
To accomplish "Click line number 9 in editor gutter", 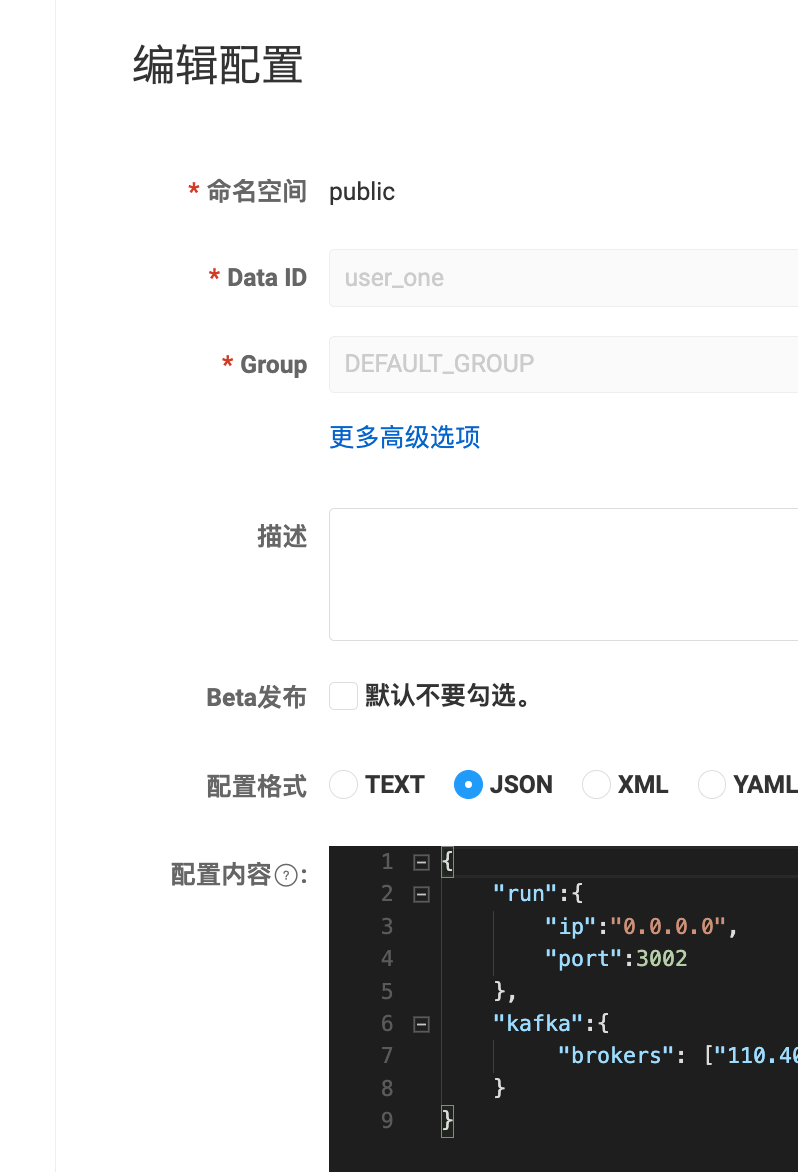I will 387,1120.
